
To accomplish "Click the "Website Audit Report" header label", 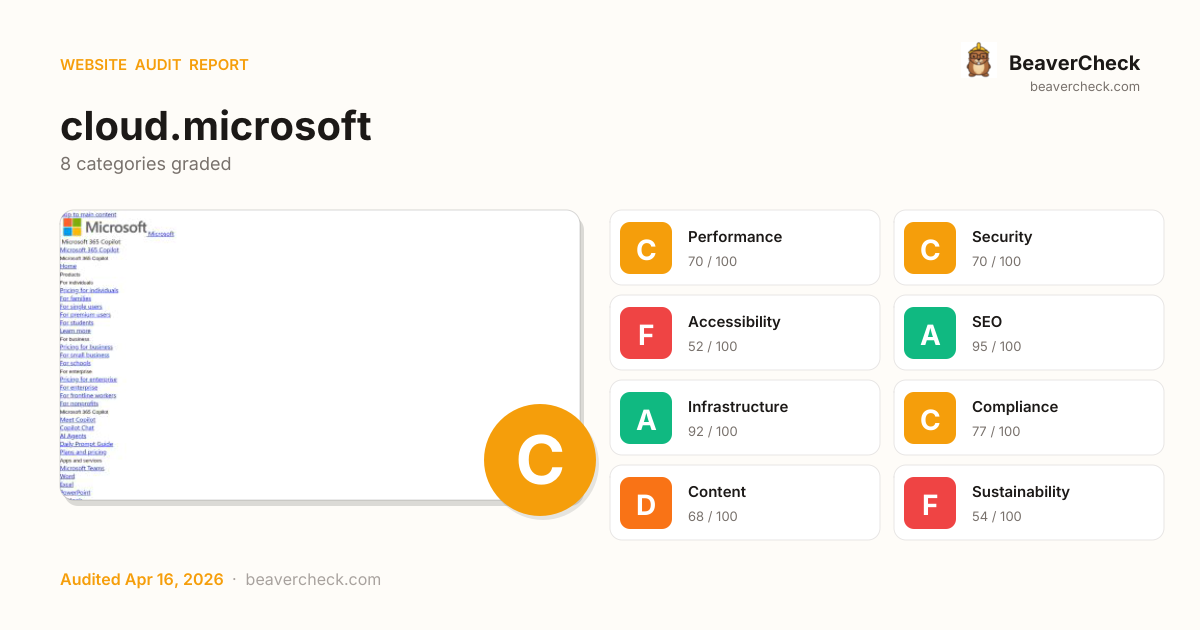I will [154, 65].
